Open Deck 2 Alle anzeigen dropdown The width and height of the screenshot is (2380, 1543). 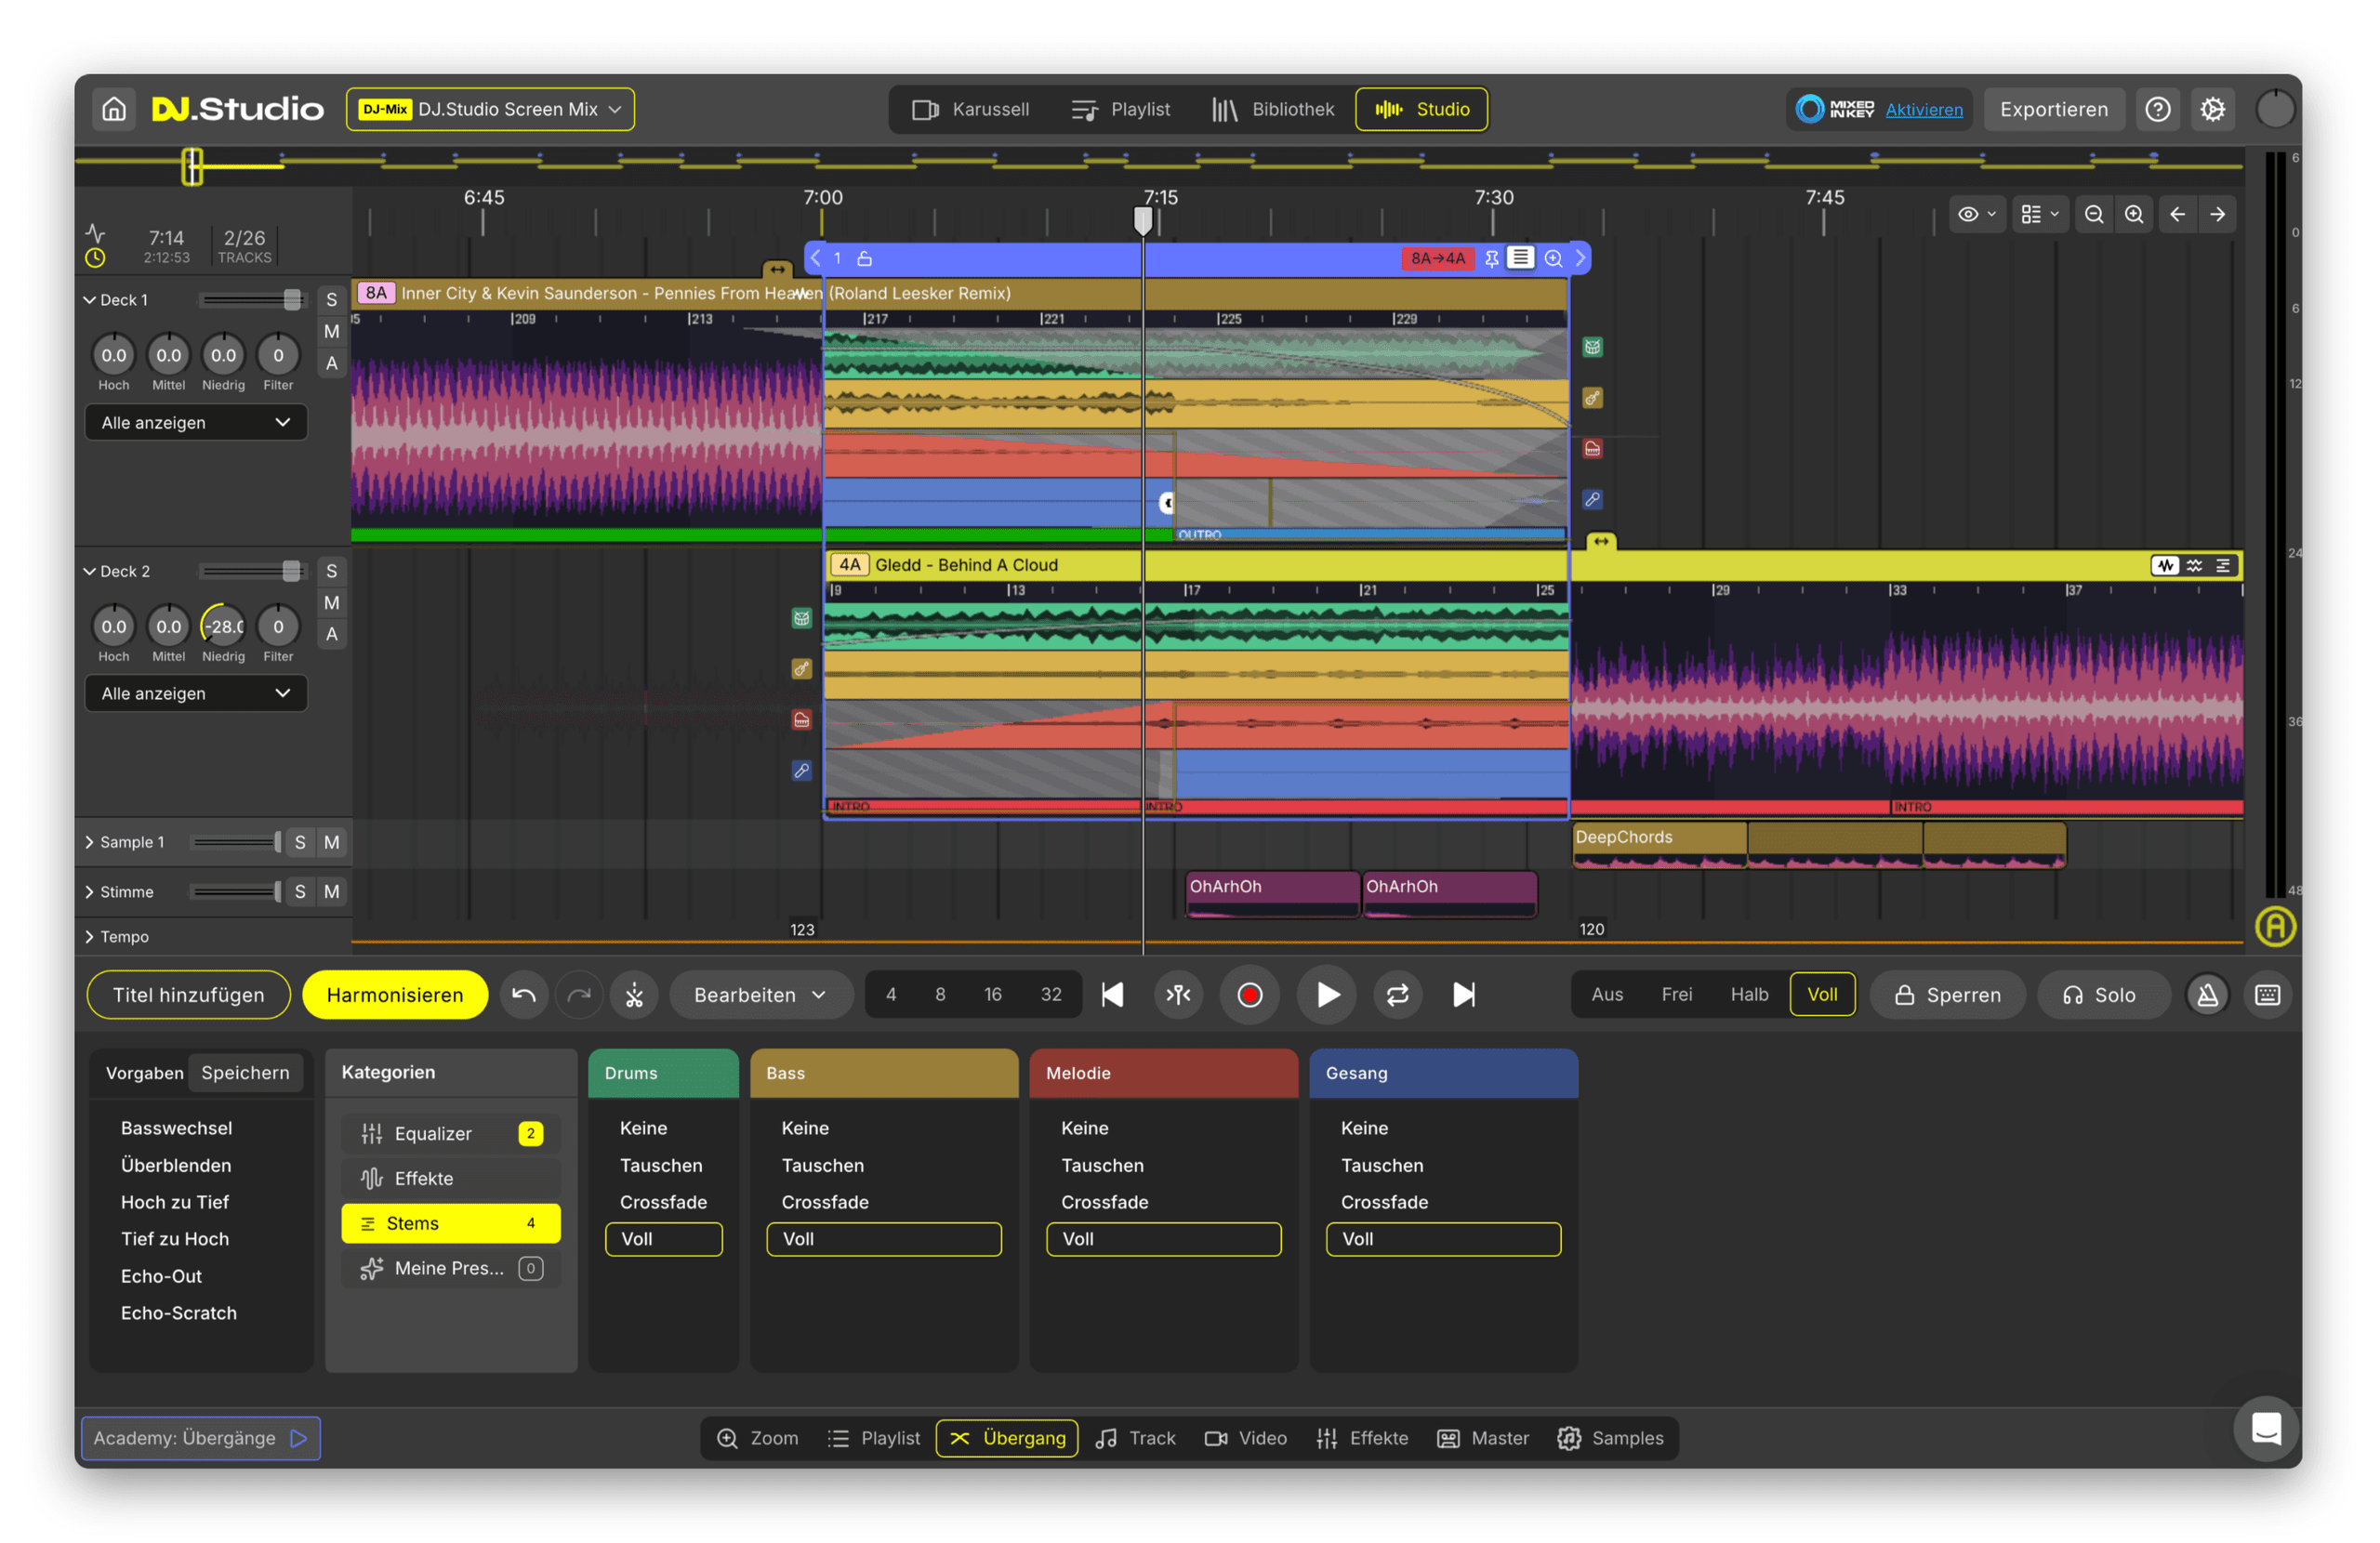(196, 693)
